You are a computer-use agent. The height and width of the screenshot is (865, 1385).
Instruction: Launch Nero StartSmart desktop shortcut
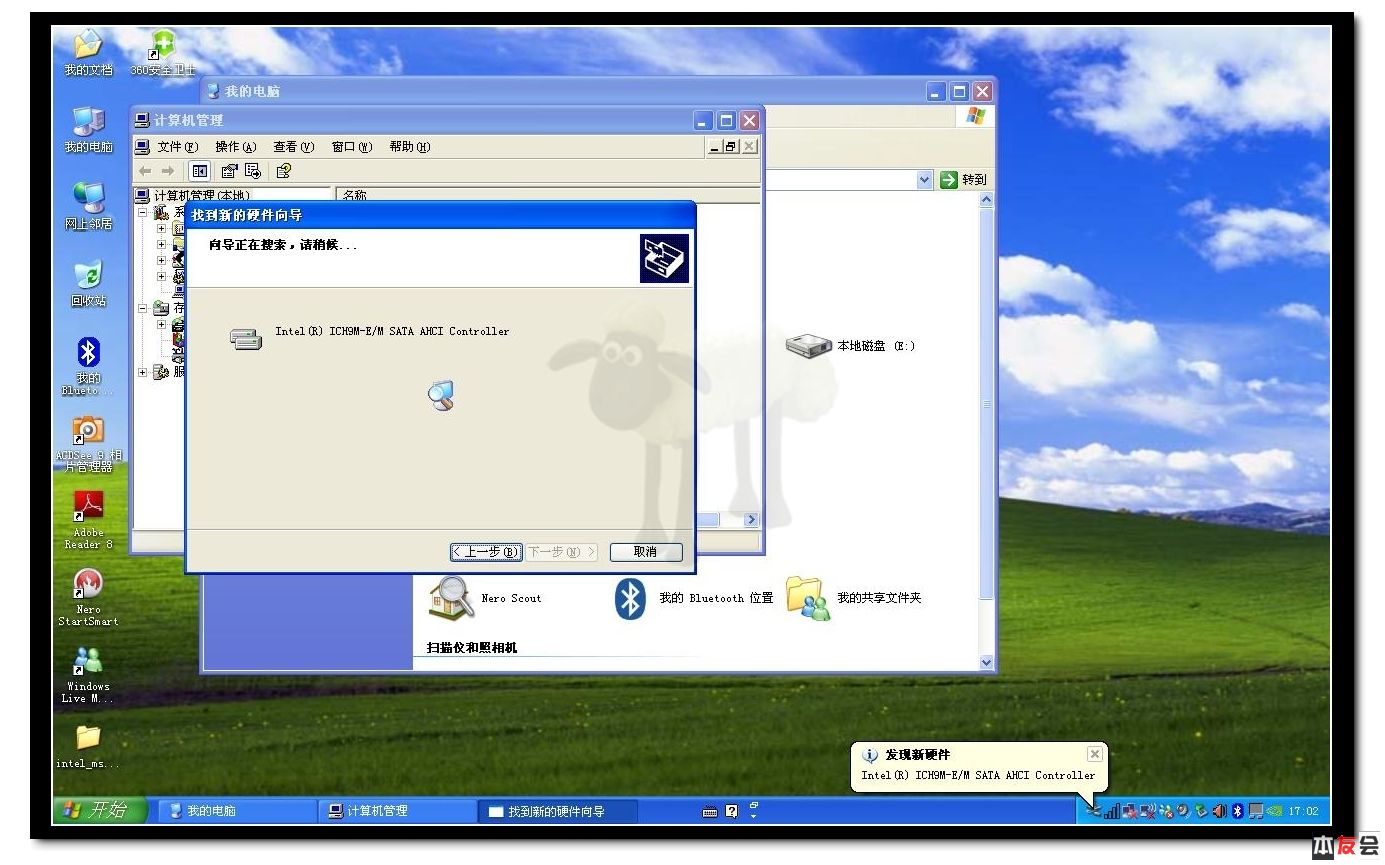(x=88, y=597)
